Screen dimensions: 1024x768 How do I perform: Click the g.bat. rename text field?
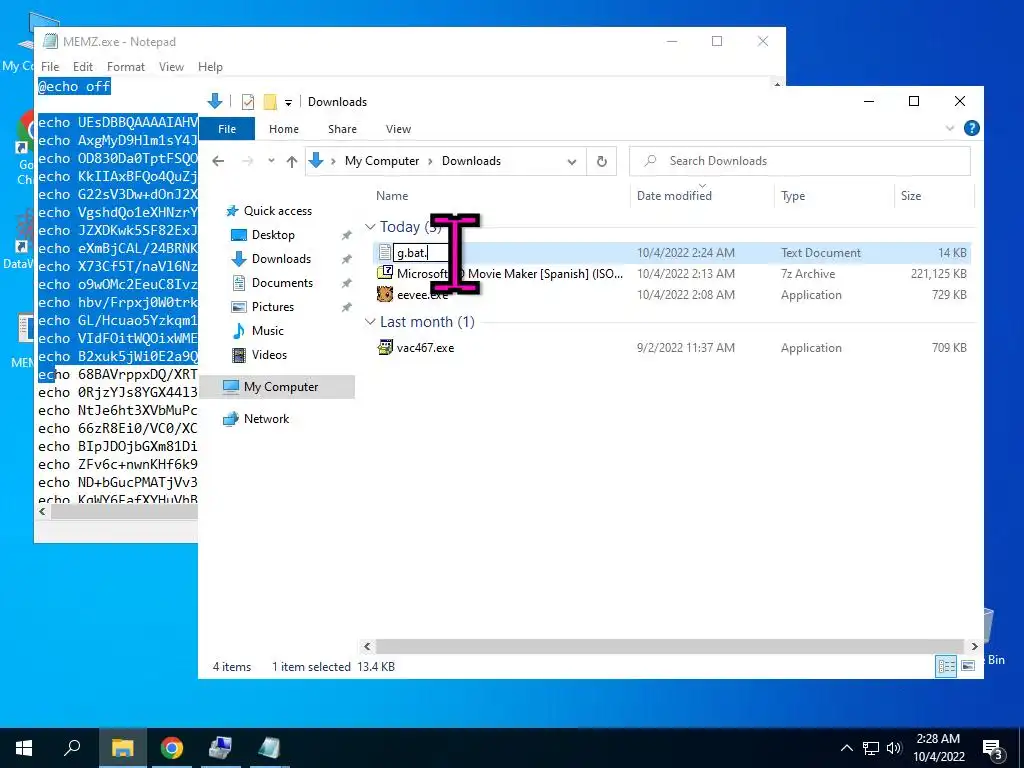[421, 253]
